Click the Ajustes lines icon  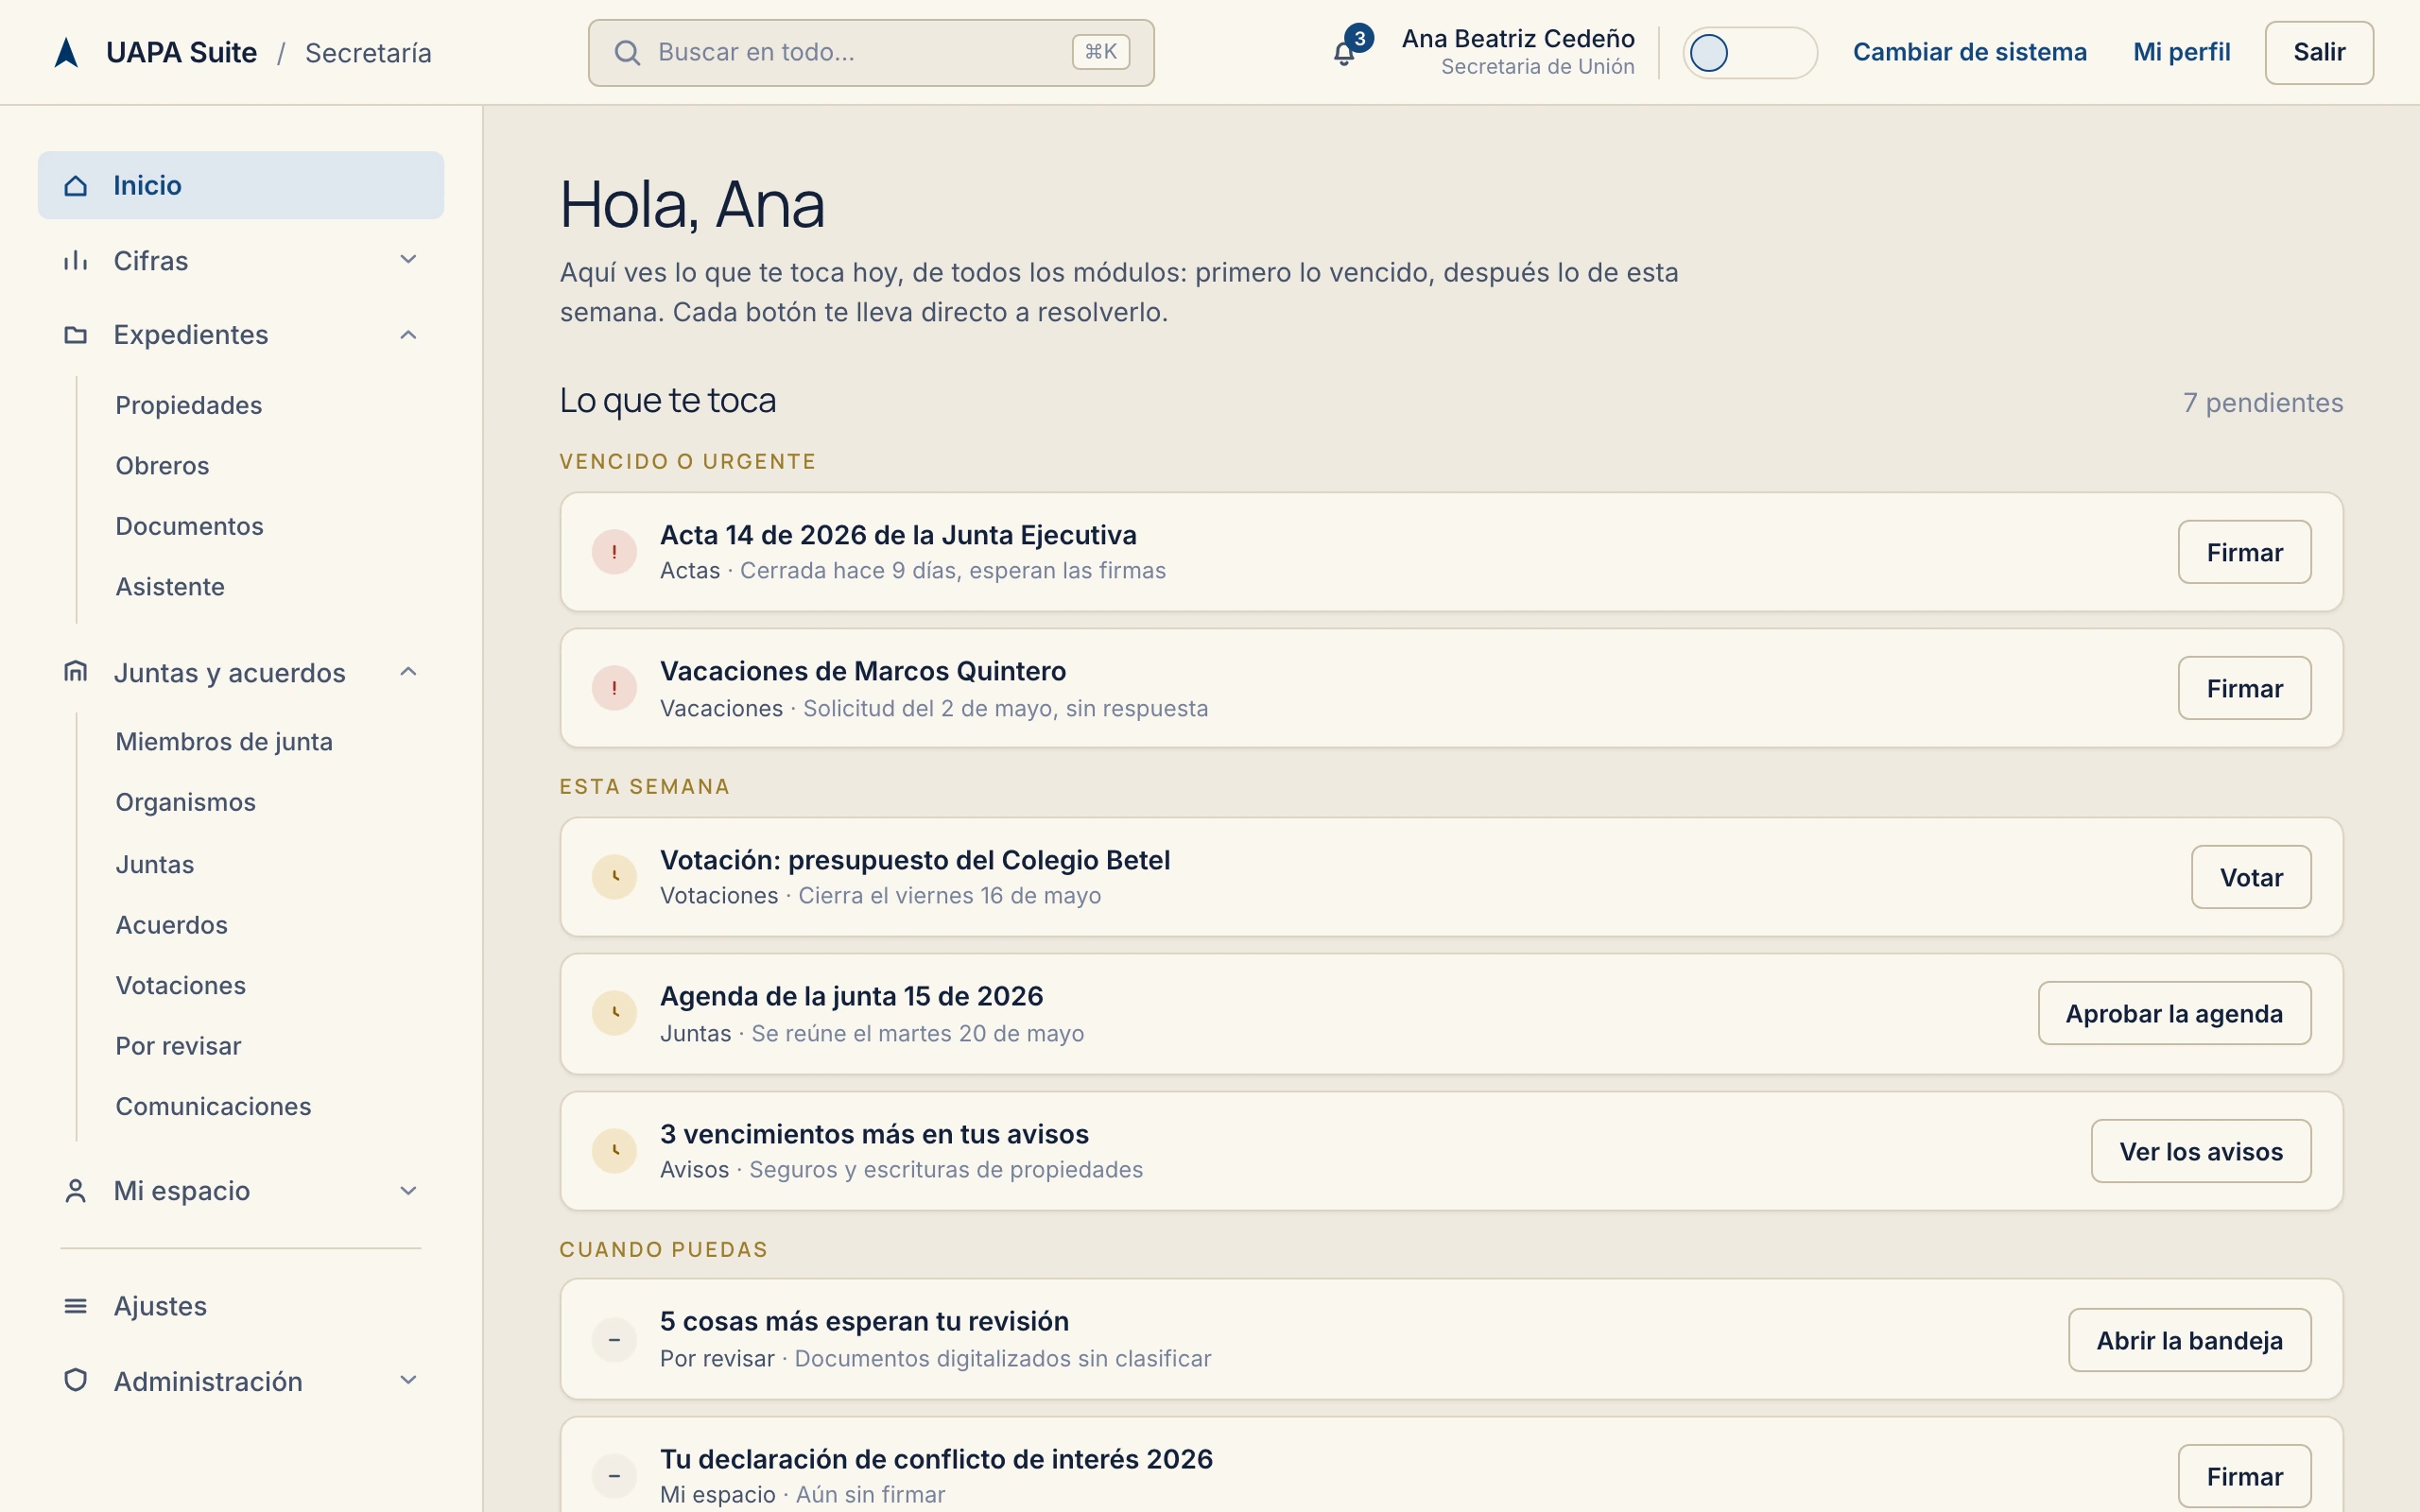76,1306
